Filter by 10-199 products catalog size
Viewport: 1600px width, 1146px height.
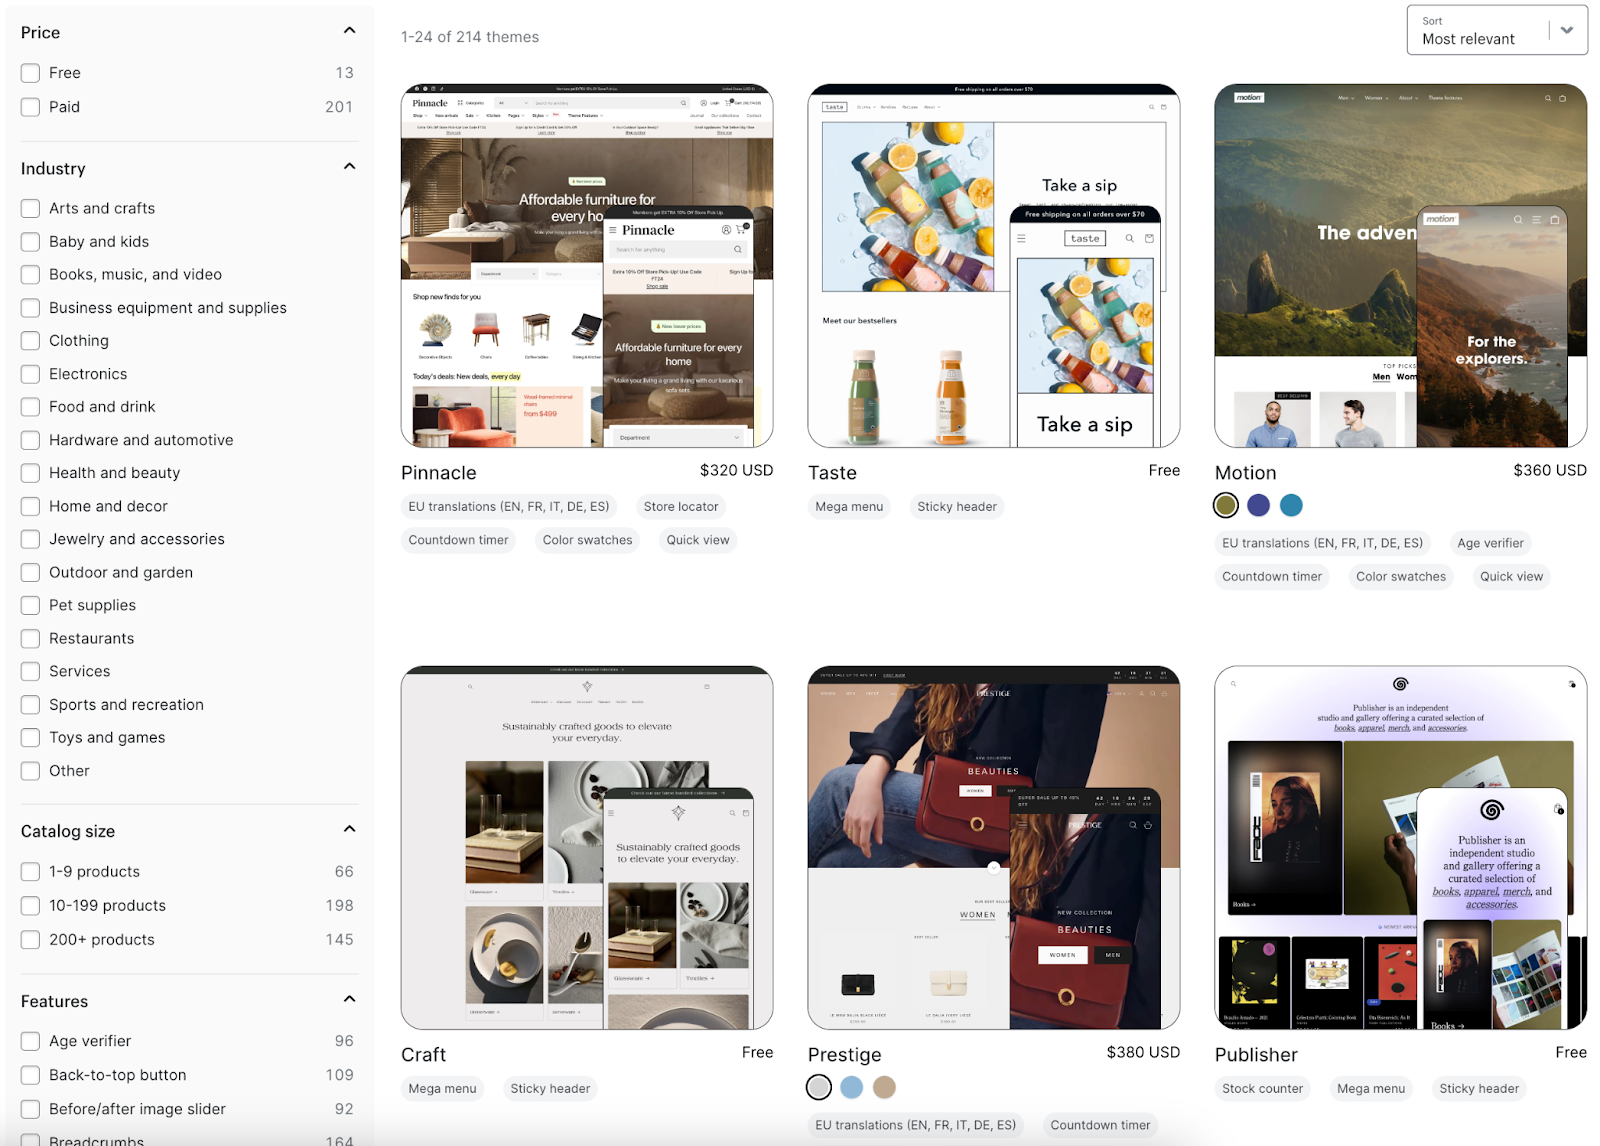pyautogui.click(x=30, y=906)
